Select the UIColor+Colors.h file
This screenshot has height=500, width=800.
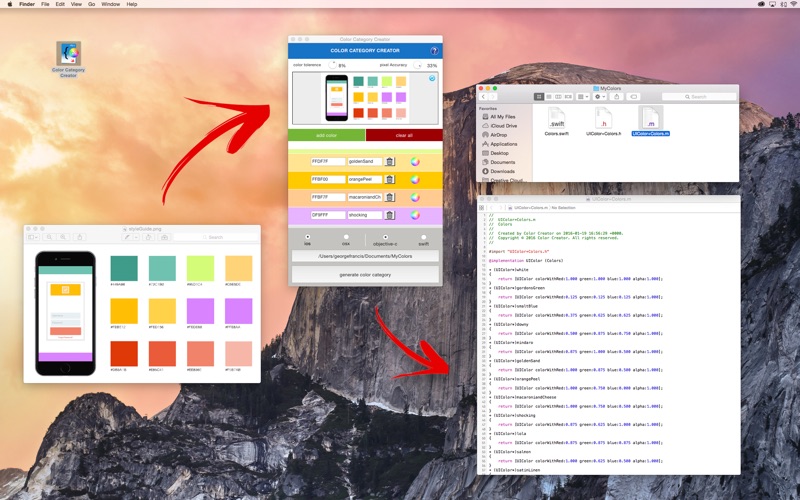(x=604, y=121)
